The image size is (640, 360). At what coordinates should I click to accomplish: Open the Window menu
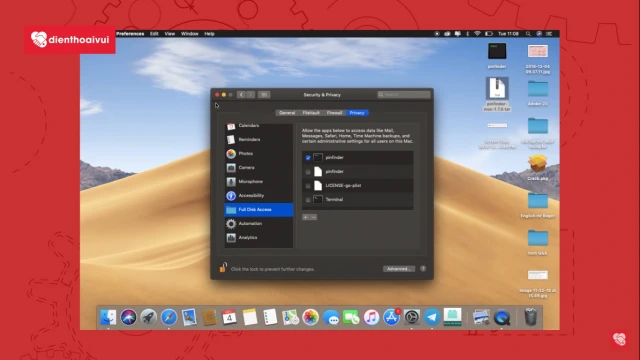189,34
